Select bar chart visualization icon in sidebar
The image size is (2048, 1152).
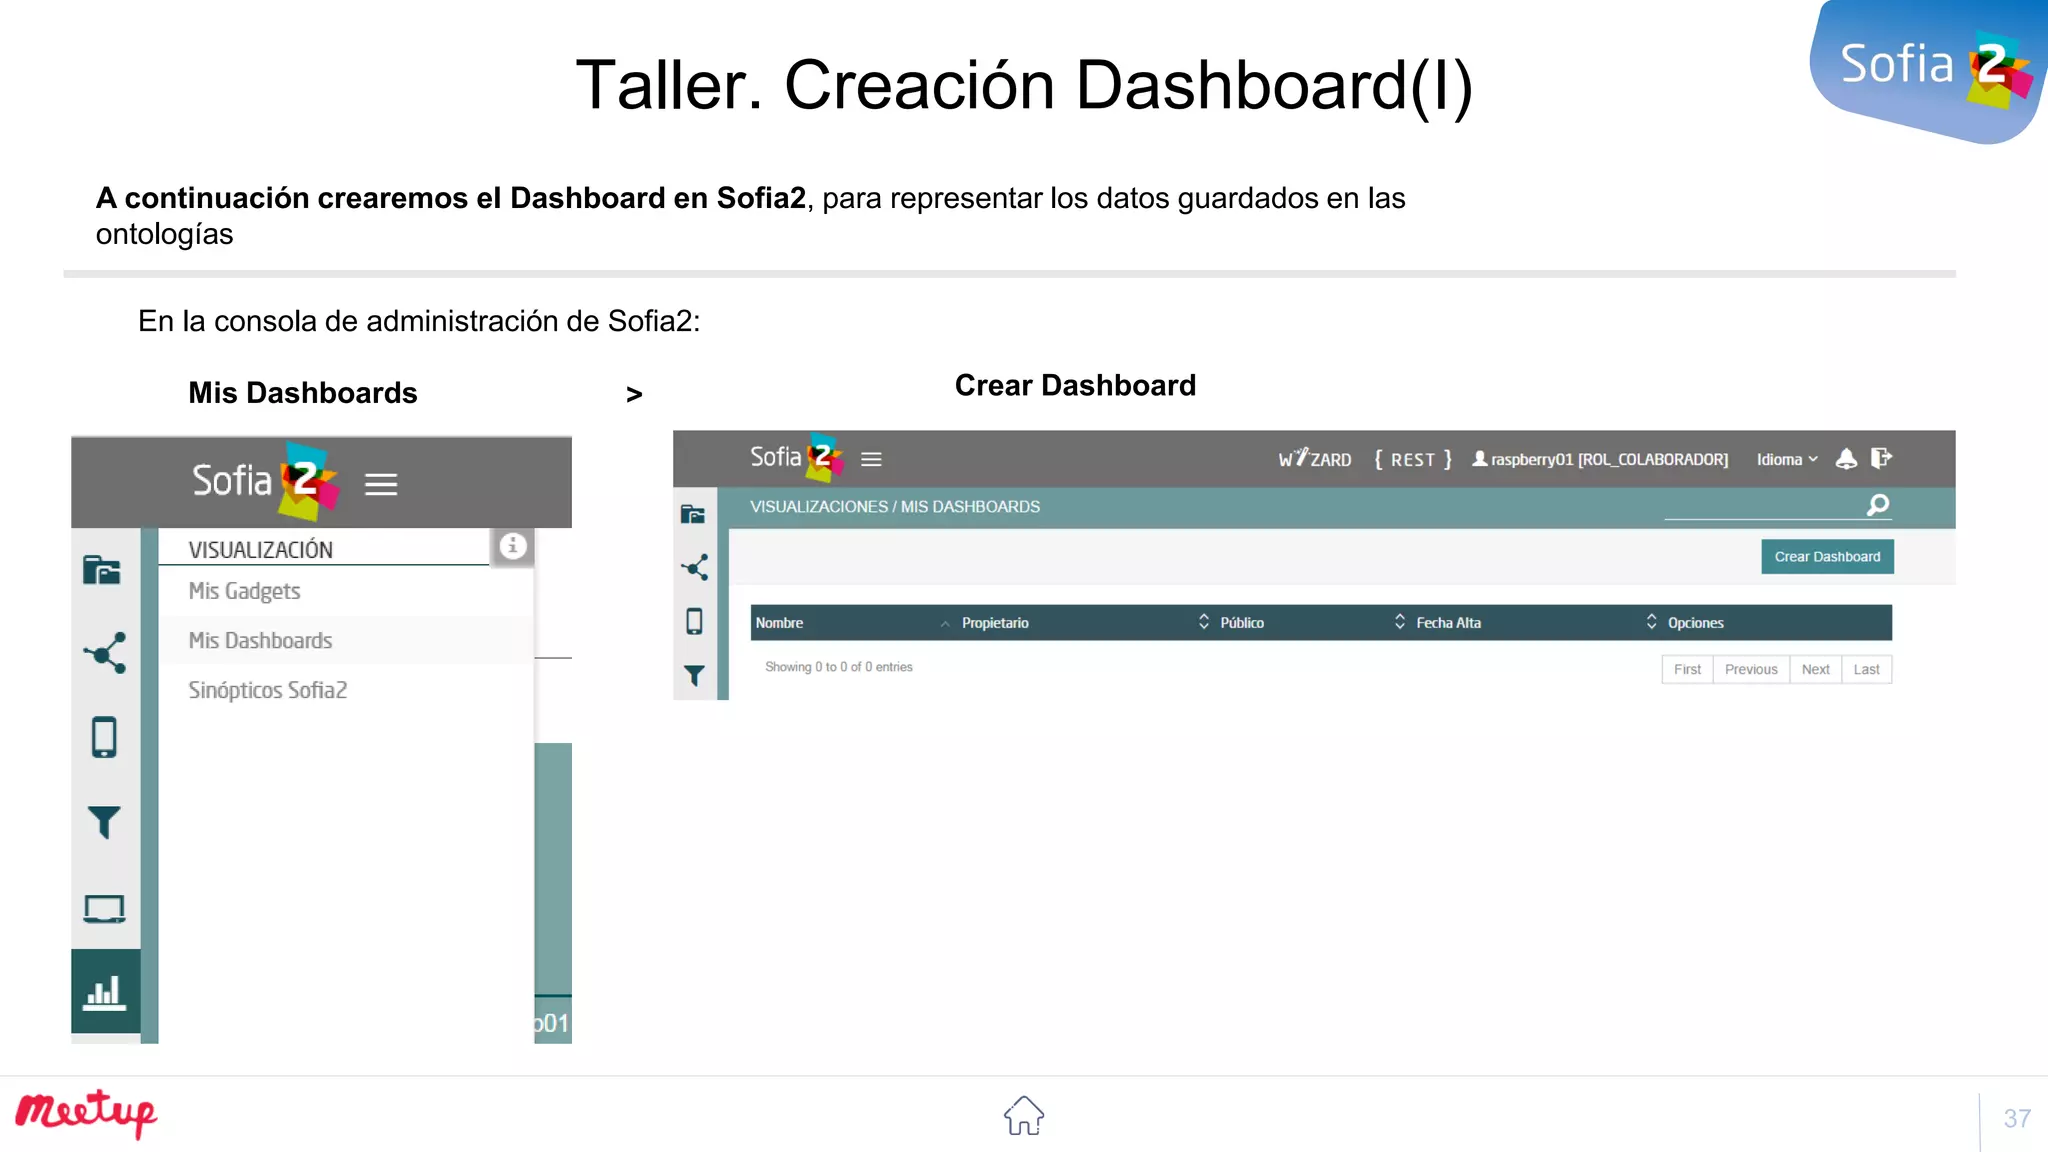click(x=105, y=992)
